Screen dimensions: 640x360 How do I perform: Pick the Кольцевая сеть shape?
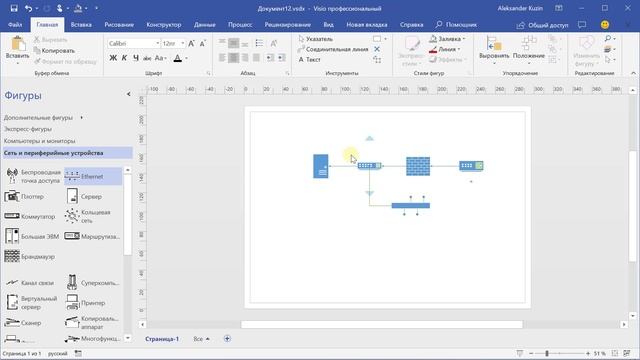(88, 216)
